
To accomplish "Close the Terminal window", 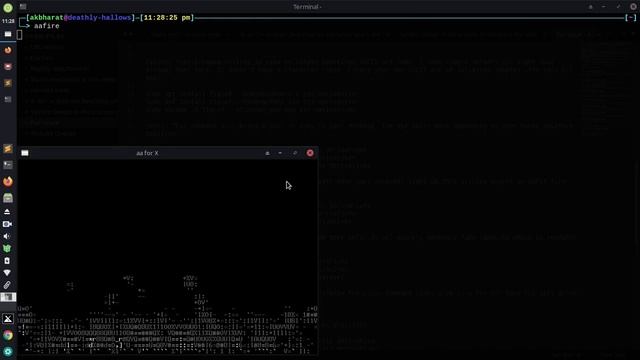I will [x=633, y=7].
